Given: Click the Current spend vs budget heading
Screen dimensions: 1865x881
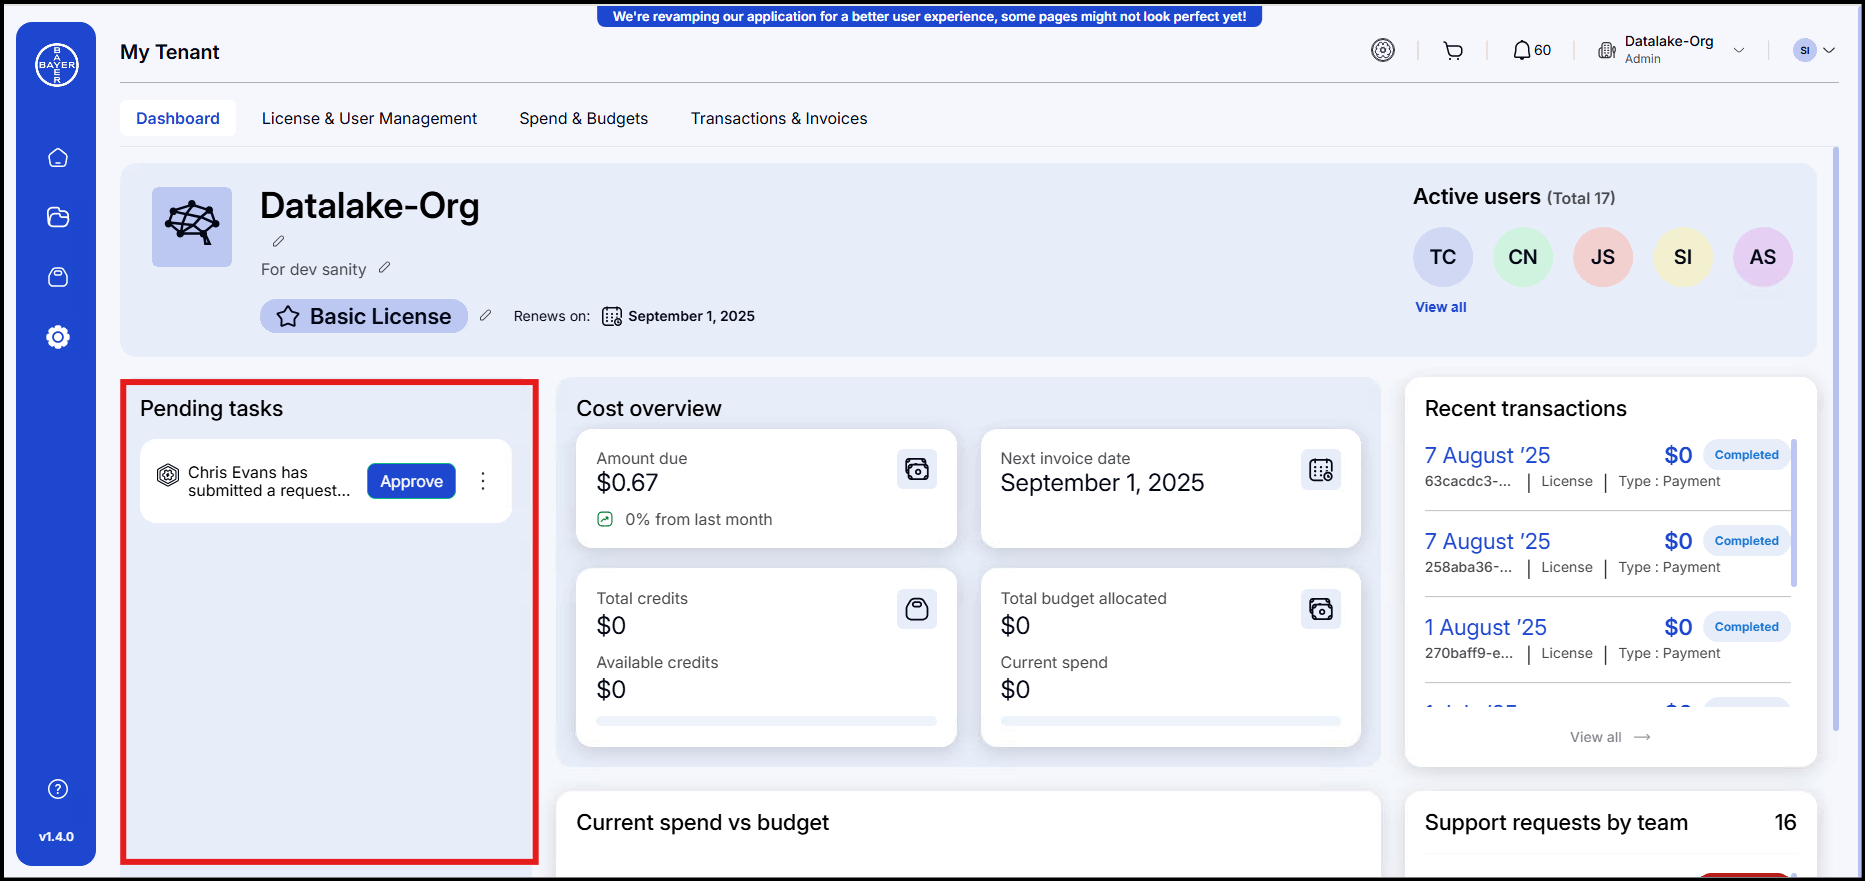Looking at the screenshot, I should [x=702, y=822].
